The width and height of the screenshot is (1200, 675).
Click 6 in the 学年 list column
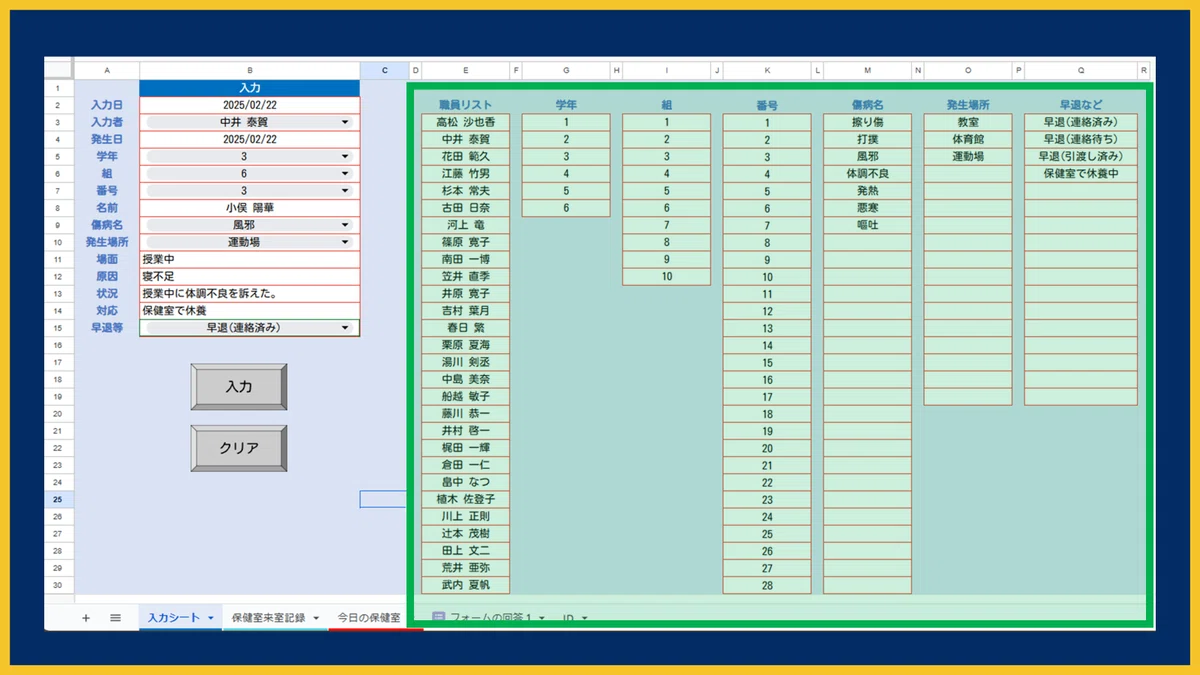[566, 208]
